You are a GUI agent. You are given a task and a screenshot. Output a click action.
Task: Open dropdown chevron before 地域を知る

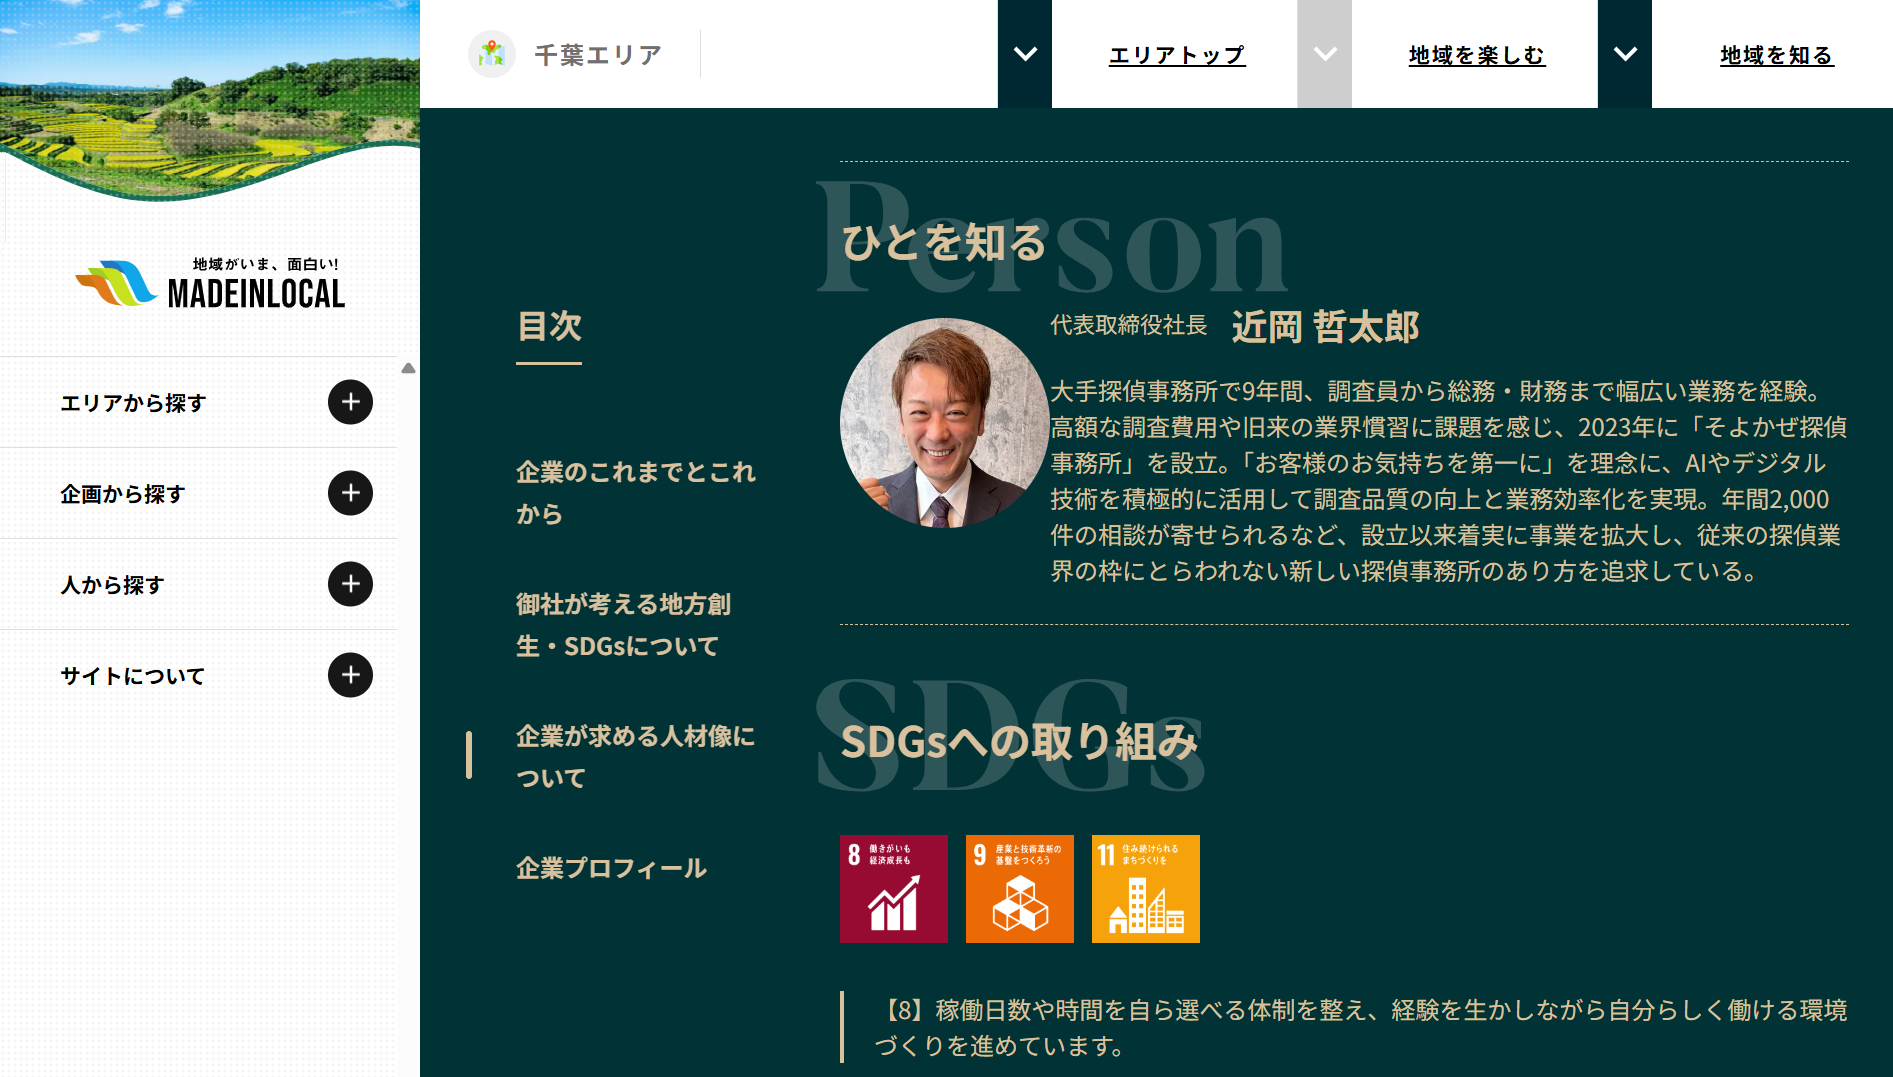[1625, 54]
